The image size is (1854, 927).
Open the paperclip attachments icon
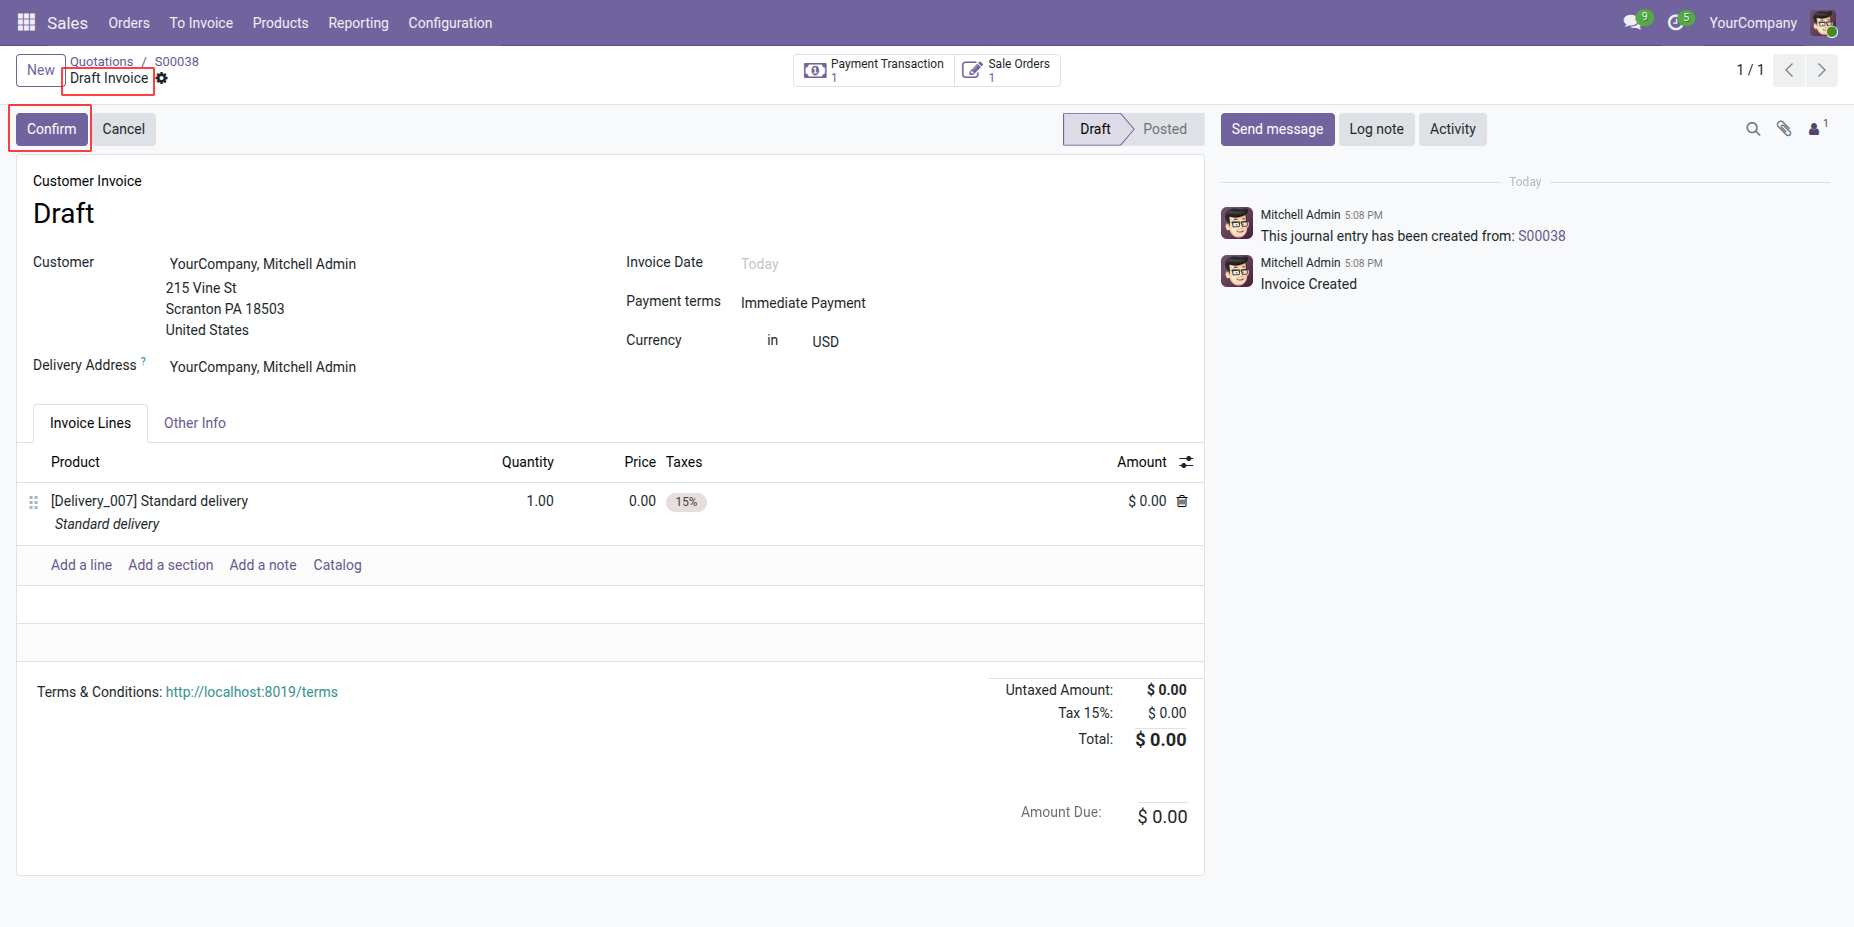(x=1784, y=129)
